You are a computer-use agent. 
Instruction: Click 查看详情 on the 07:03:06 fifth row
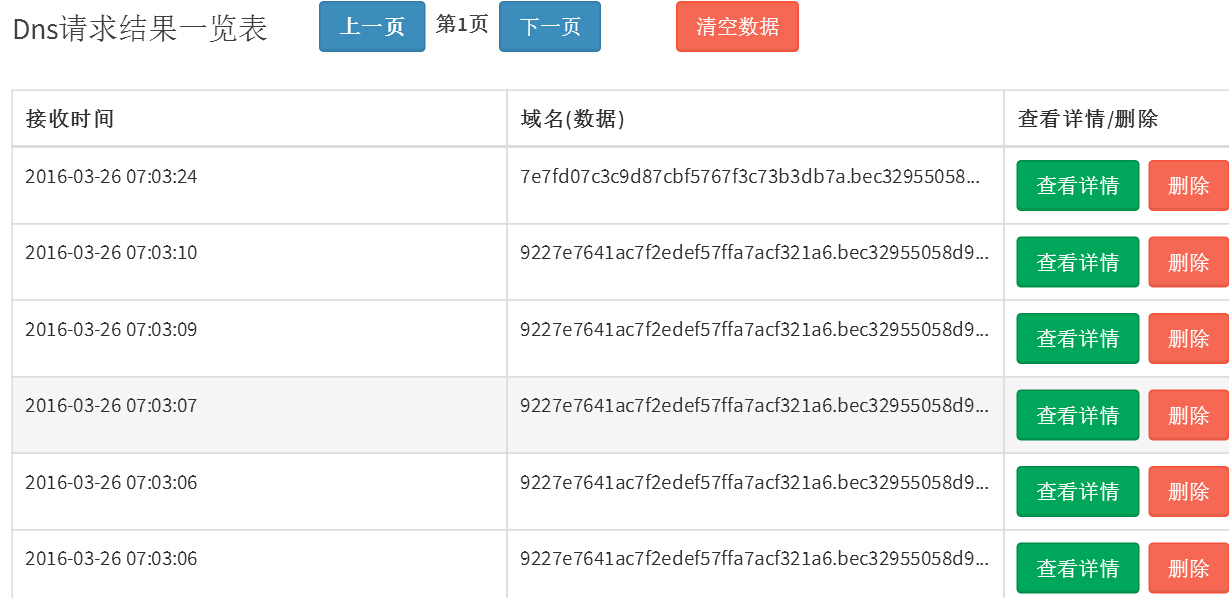tap(1077, 491)
